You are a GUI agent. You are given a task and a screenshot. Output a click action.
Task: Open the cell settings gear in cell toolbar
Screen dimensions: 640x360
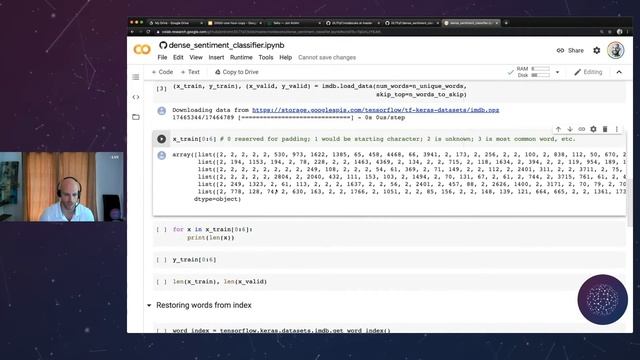click(x=593, y=129)
